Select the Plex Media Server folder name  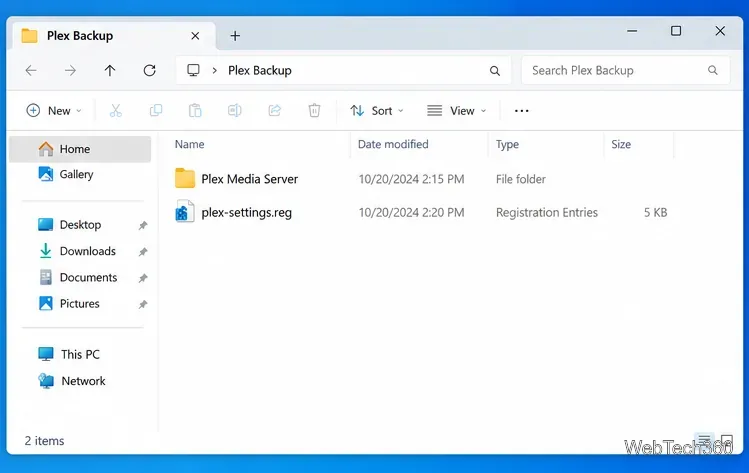249,179
